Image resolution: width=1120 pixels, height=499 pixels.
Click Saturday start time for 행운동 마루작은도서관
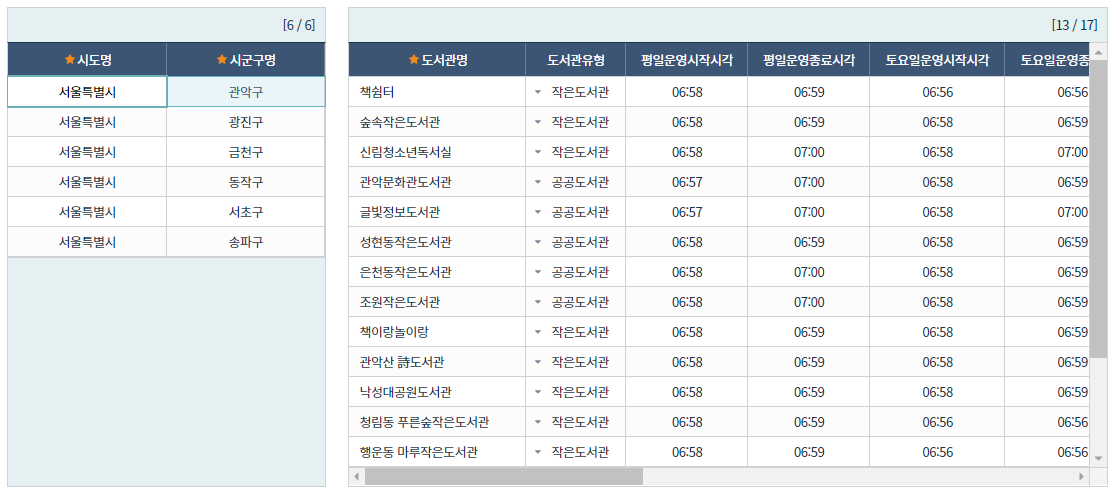point(937,452)
